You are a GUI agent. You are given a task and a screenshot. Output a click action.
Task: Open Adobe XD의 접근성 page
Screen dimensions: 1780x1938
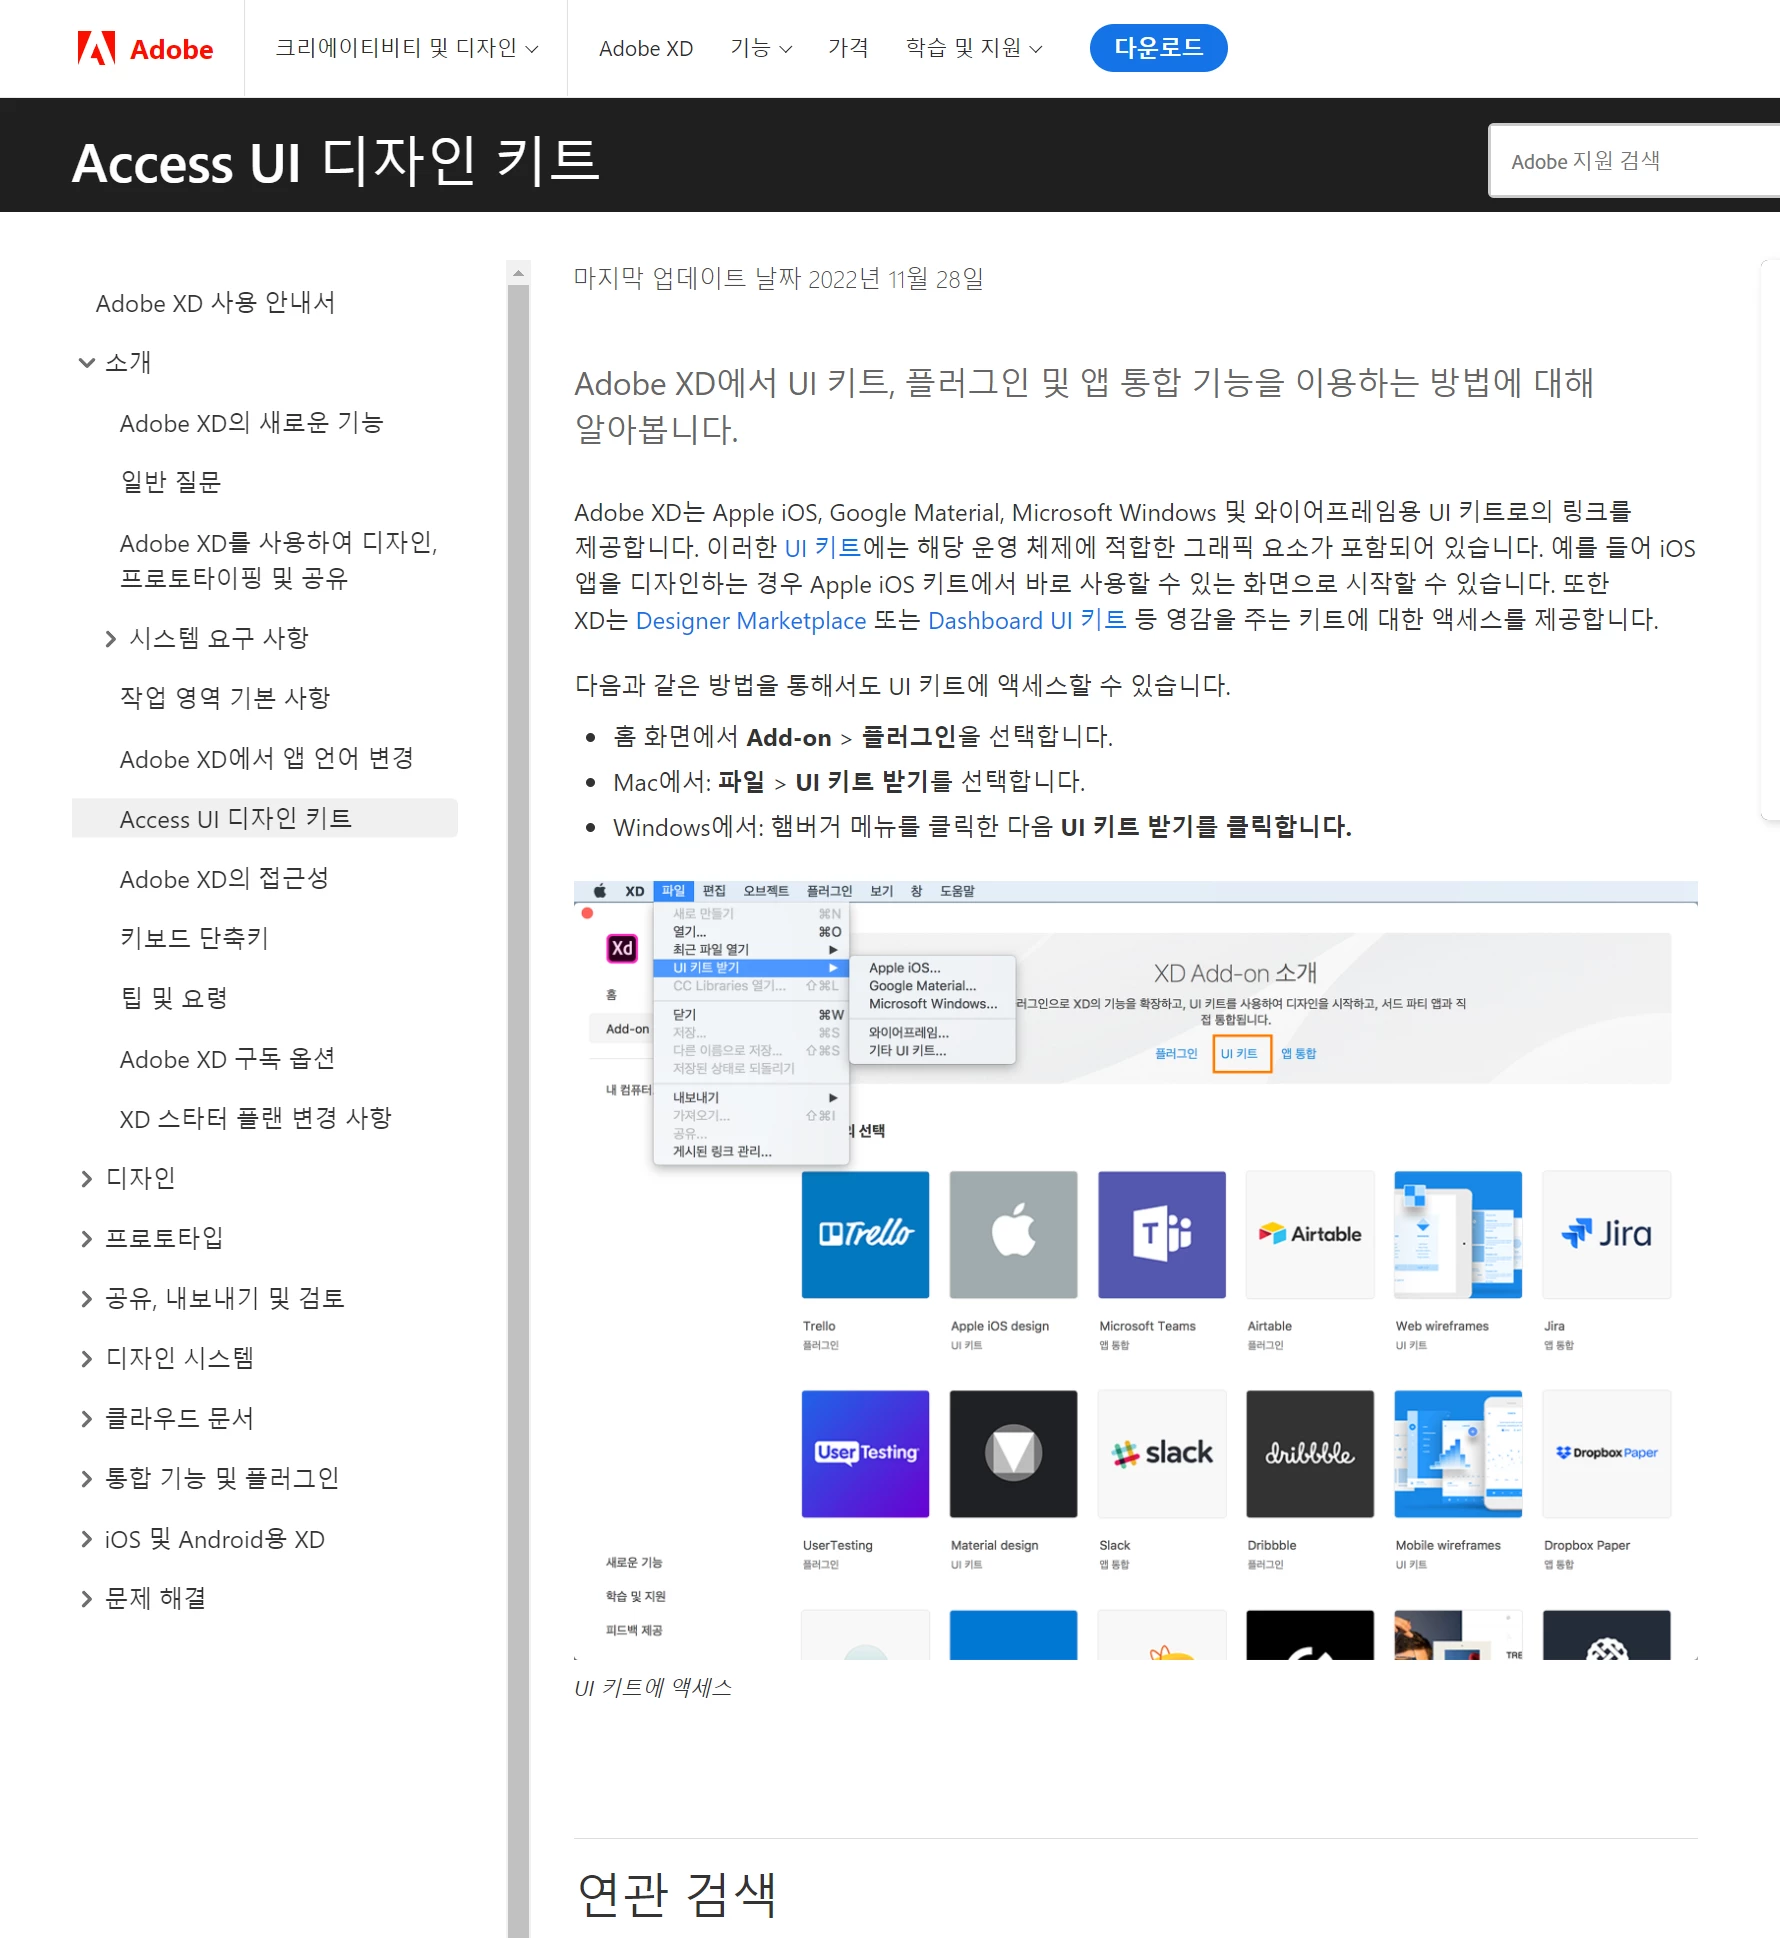pos(224,879)
